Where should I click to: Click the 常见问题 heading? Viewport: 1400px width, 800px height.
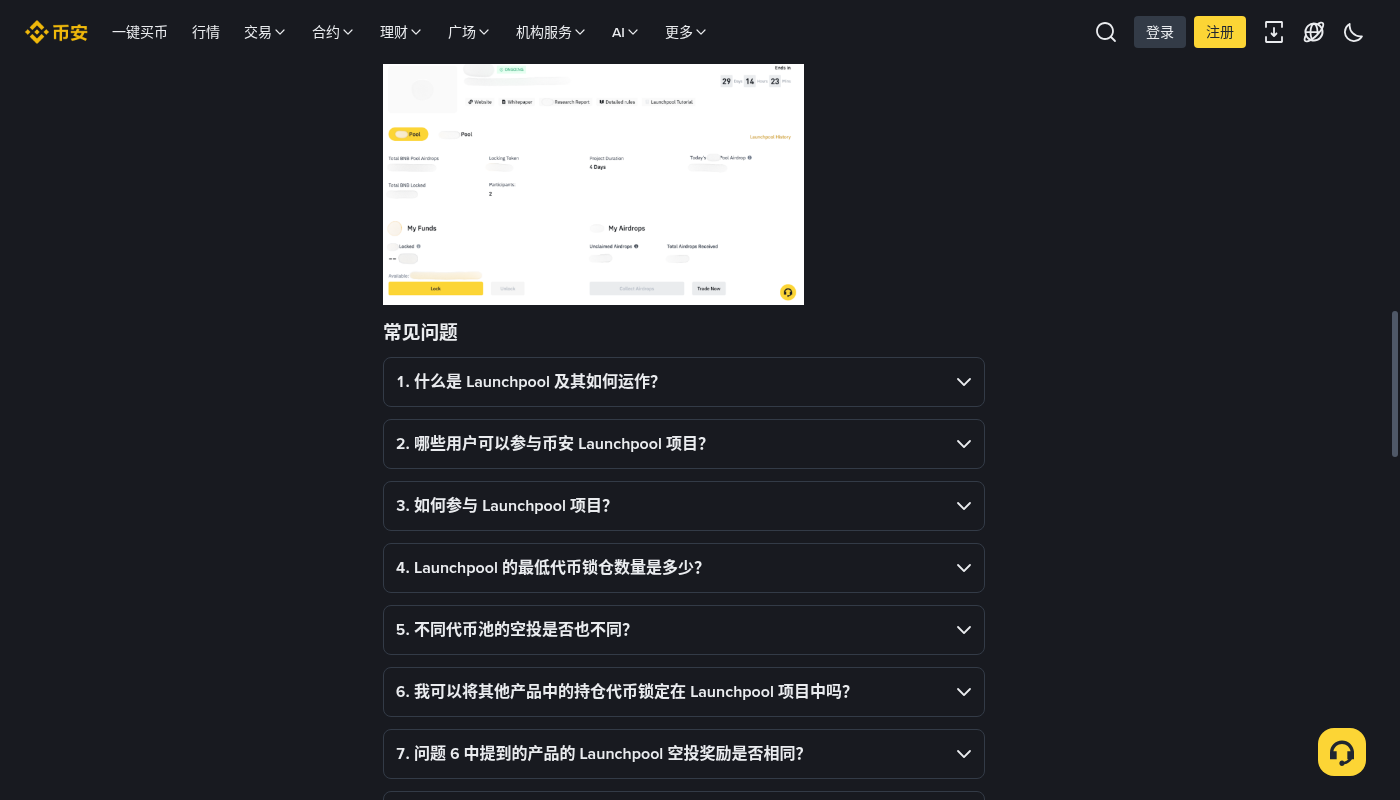[421, 332]
